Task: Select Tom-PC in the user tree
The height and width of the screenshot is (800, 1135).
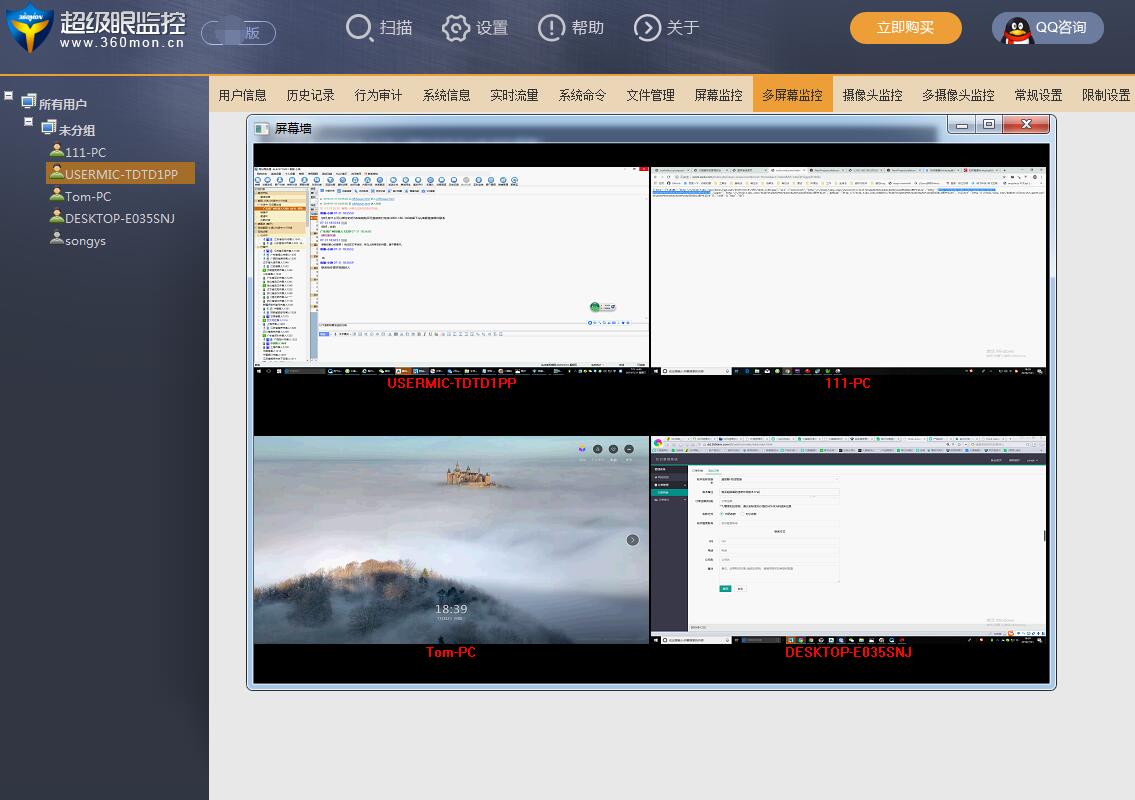Action: coord(88,197)
